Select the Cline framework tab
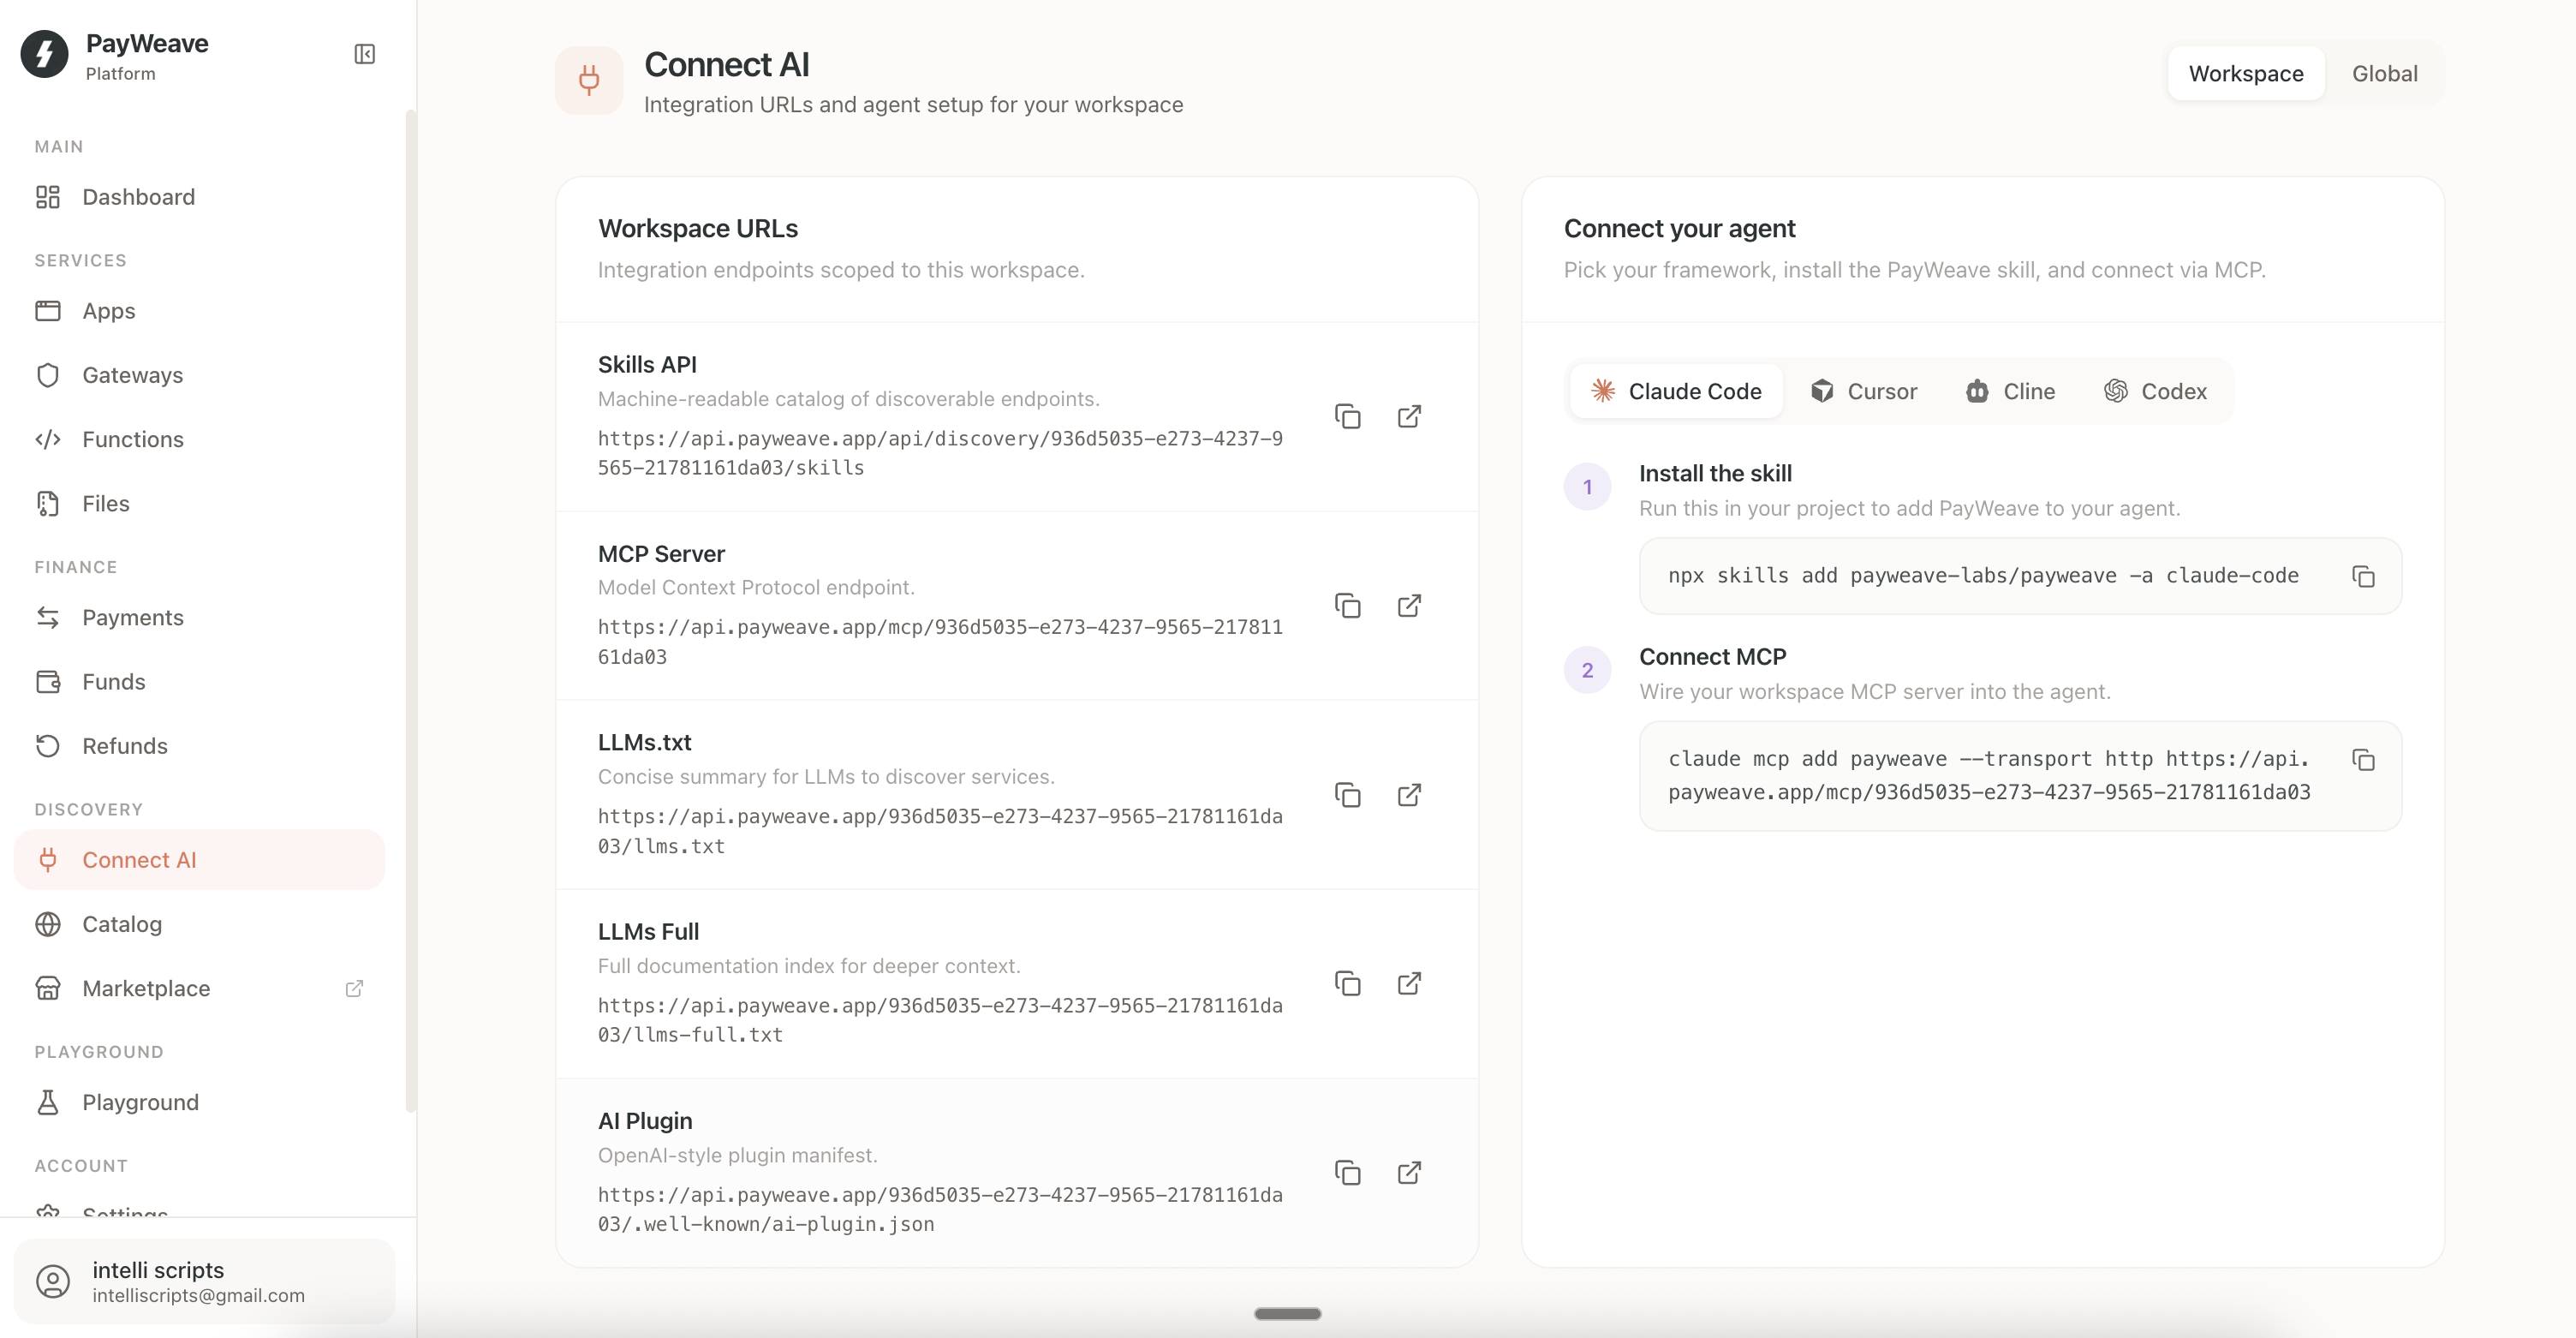 2010,391
